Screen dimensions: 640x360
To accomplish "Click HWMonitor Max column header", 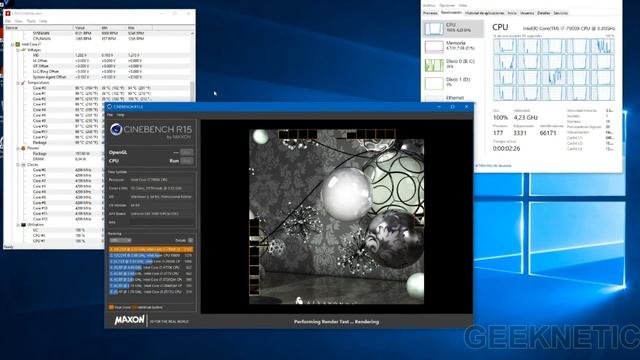I will click(140, 28).
